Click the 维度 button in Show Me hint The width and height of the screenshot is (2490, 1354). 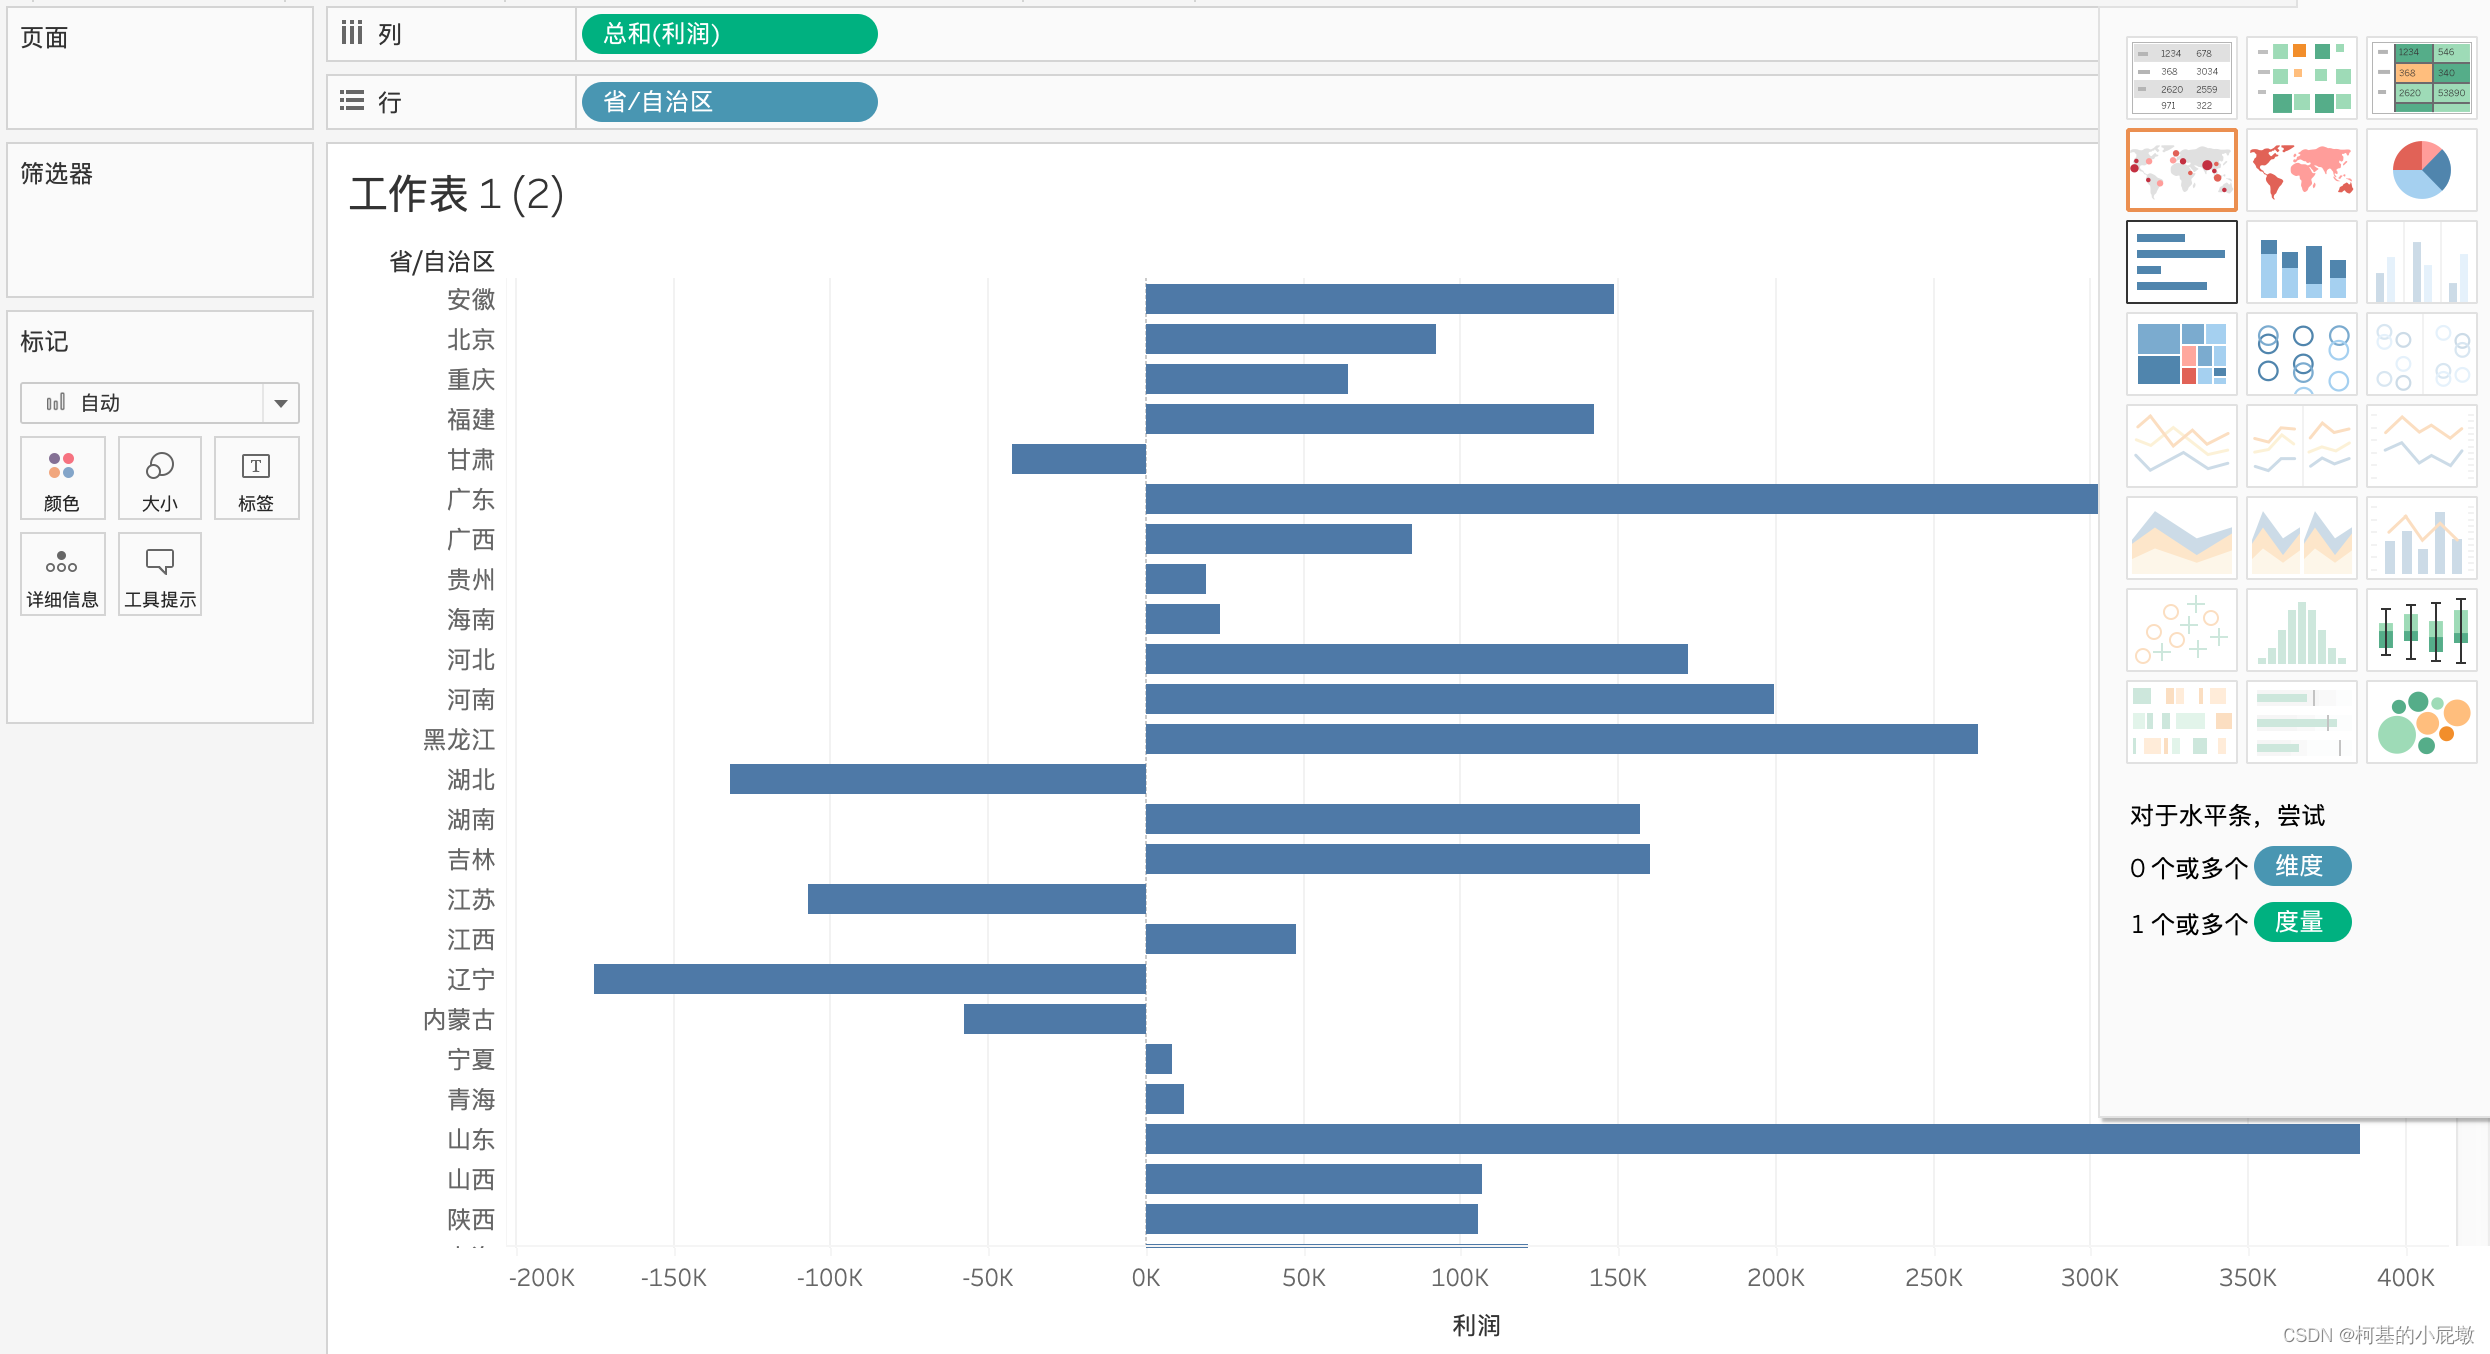pyautogui.click(x=2302, y=866)
